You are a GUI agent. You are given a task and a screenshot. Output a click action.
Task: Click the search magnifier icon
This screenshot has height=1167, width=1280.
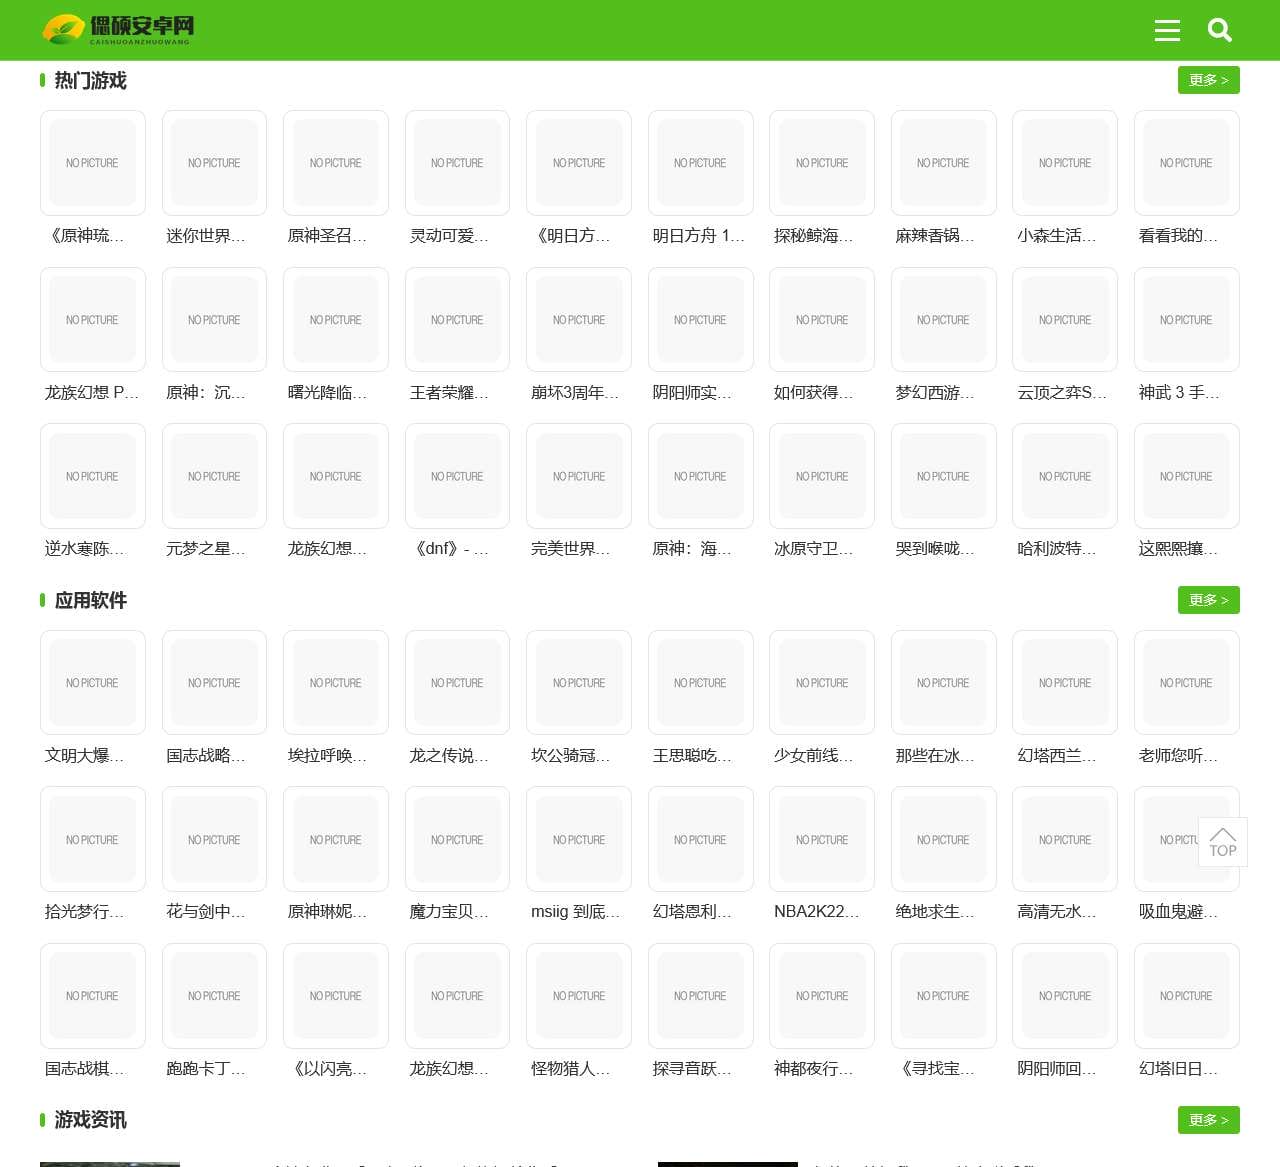click(1220, 30)
